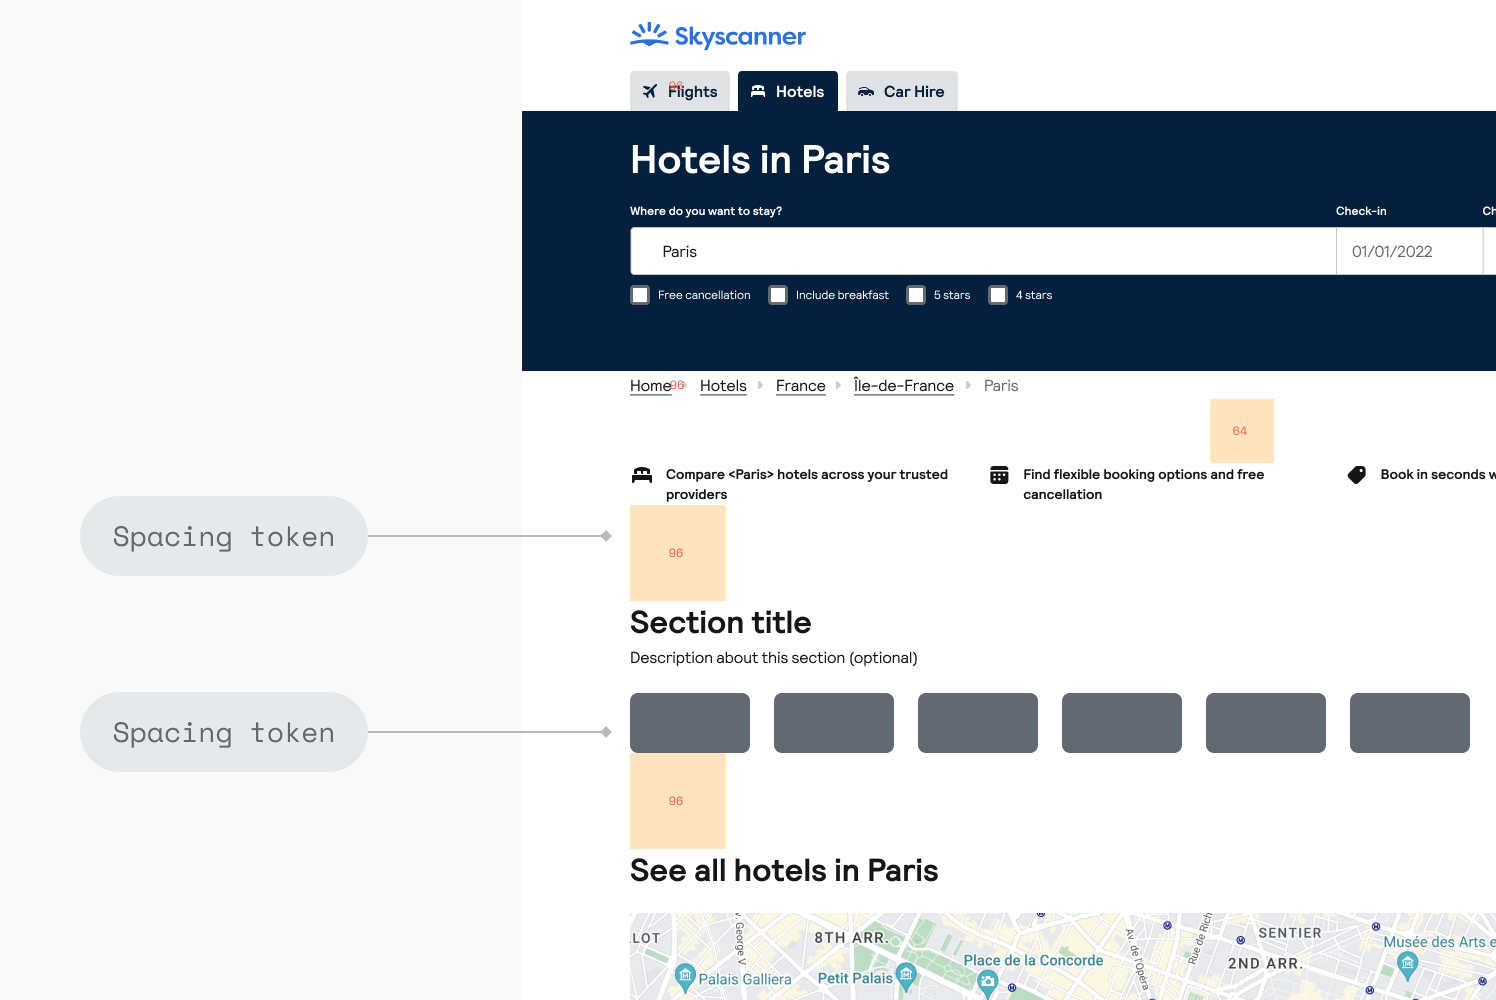
Task: Enable the Free cancellation checkbox
Action: tap(640, 295)
